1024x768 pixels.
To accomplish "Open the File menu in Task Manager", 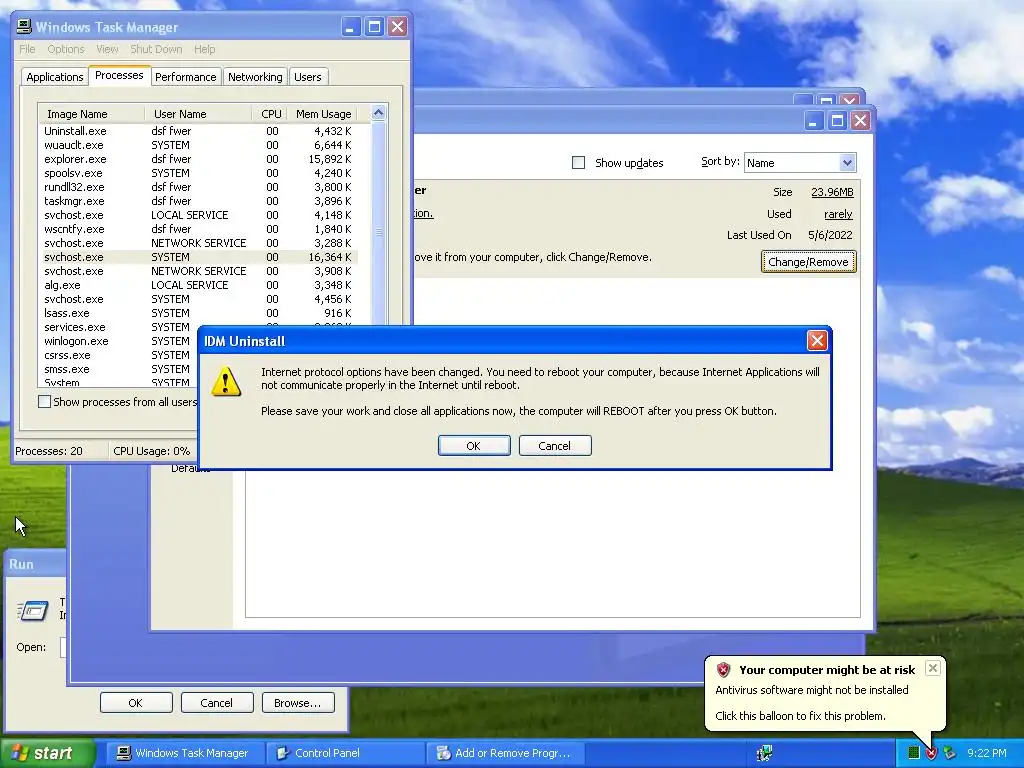I will 27,49.
